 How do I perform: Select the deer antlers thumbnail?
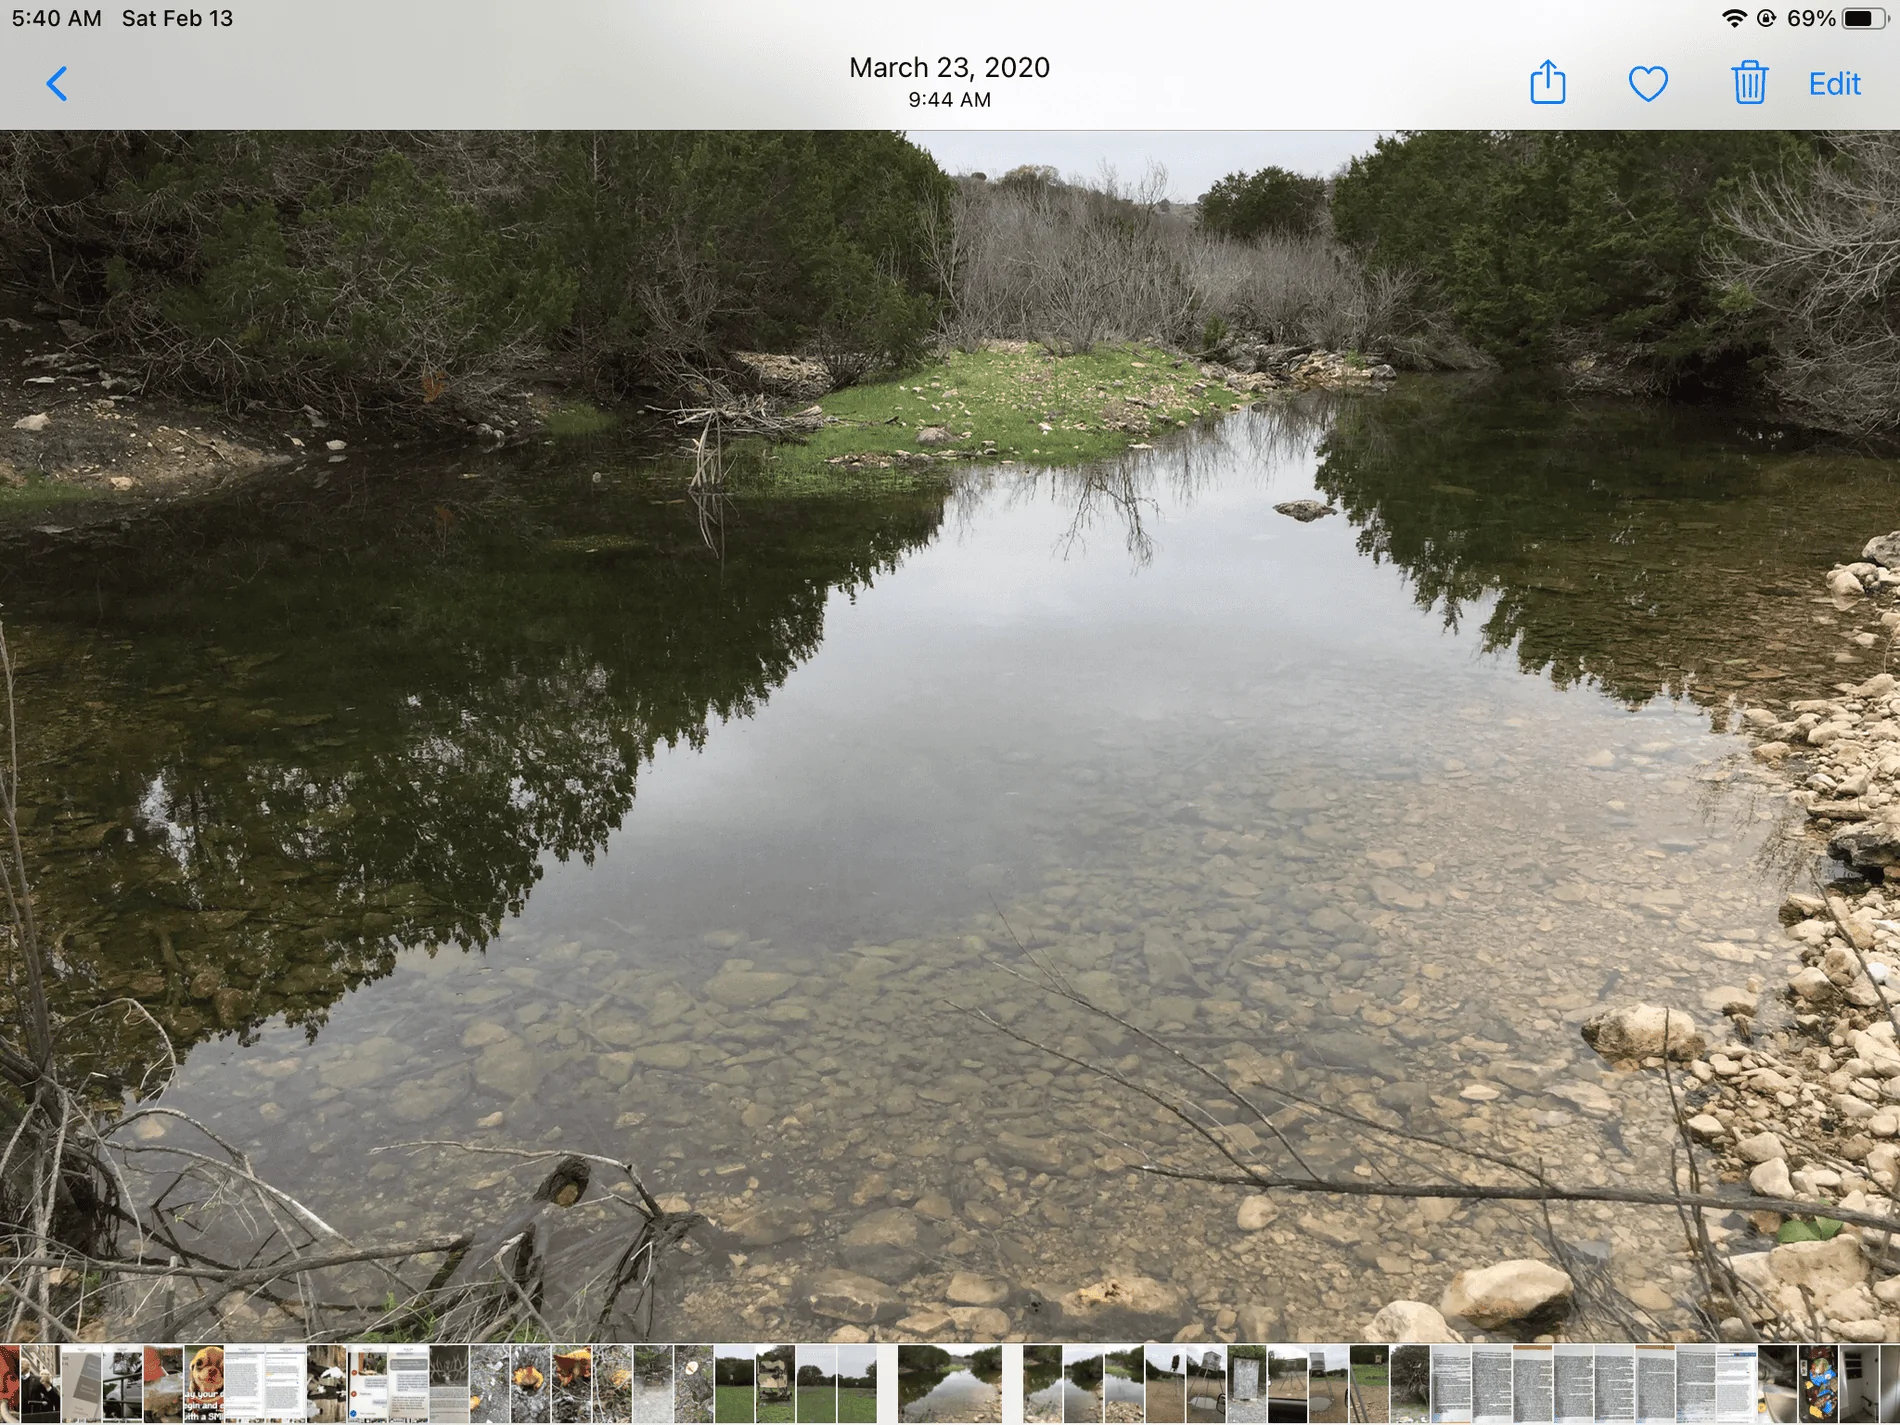click(449, 1384)
